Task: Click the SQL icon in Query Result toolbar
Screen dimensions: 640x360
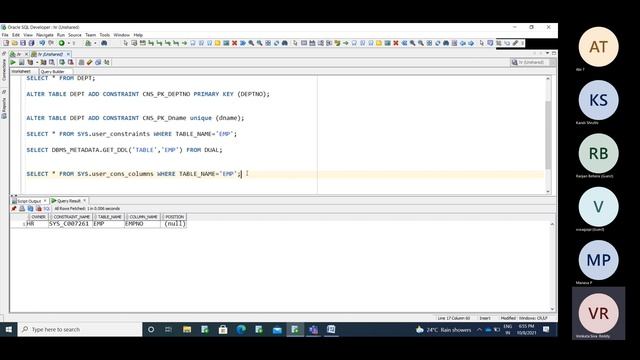Action: (x=47, y=209)
